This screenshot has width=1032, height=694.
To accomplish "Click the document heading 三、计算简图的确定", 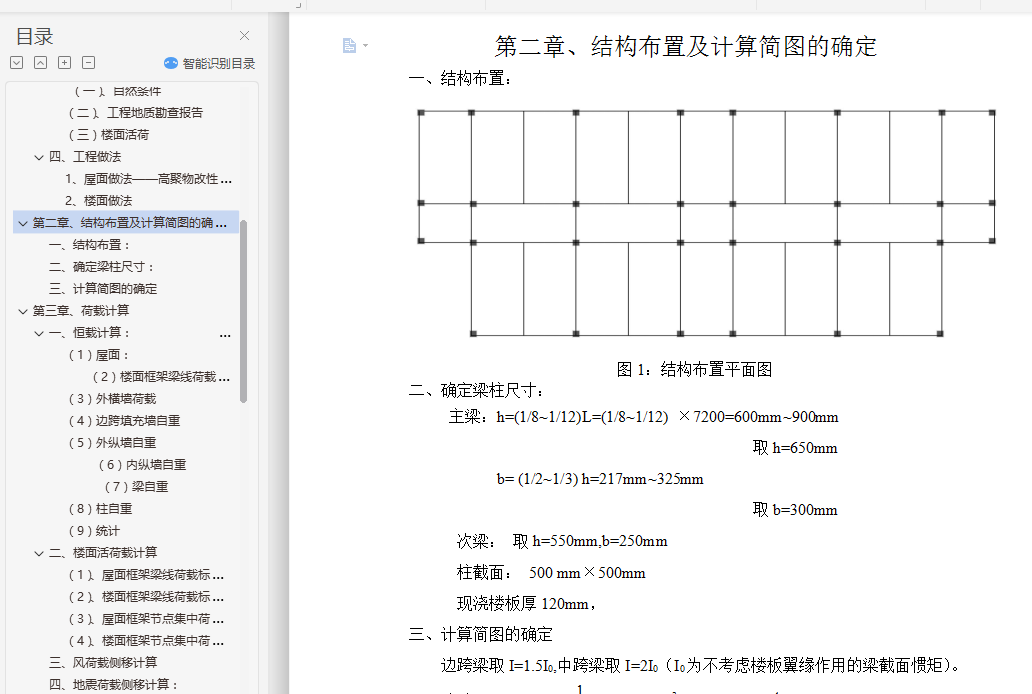I will [480, 635].
